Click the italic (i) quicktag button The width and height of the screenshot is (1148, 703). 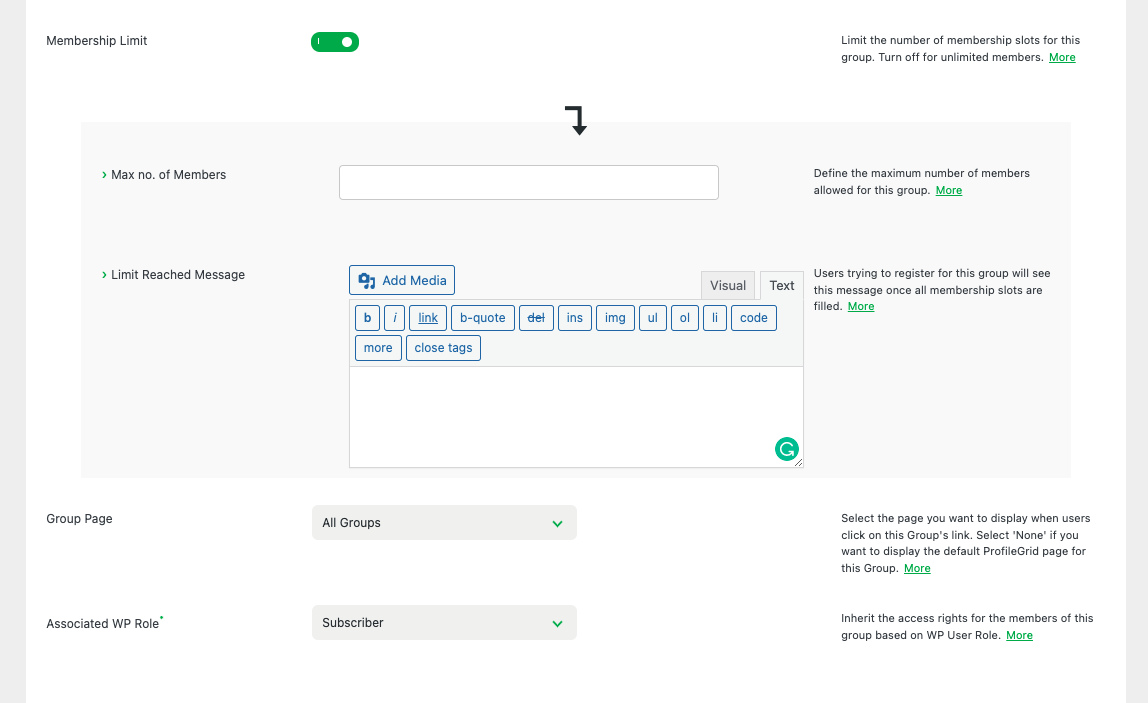(x=395, y=318)
